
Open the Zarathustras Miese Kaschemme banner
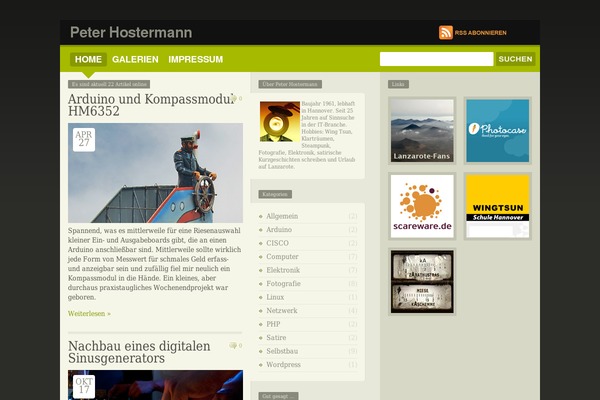pyautogui.click(x=422, y=282)
